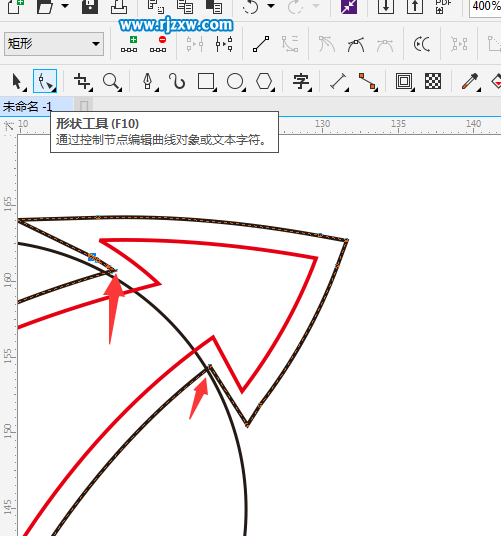Click the Publish to PDF icon
Screen dimensions: 501x536
(443, 6)
